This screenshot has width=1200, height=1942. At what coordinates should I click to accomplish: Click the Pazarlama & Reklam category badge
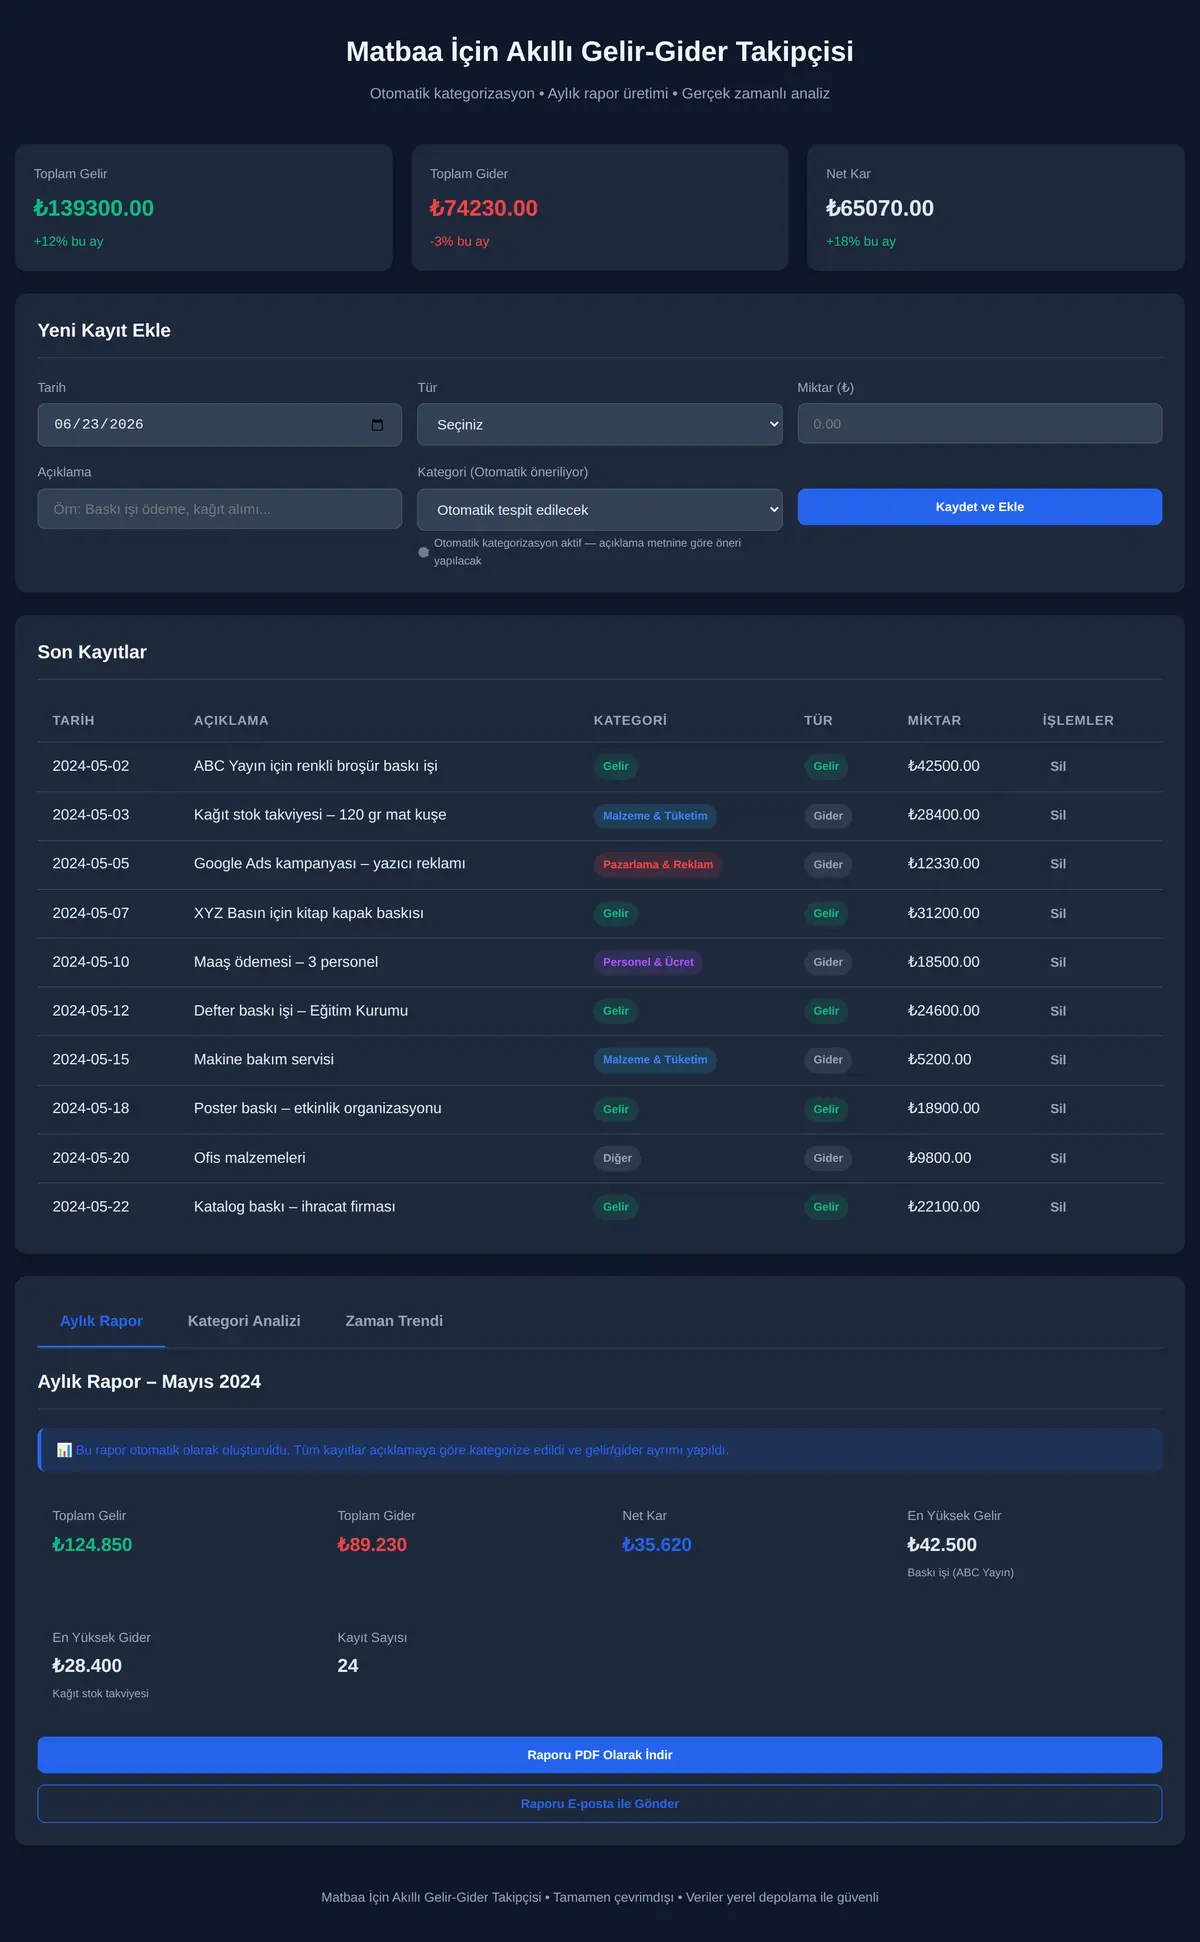(658, 865)
